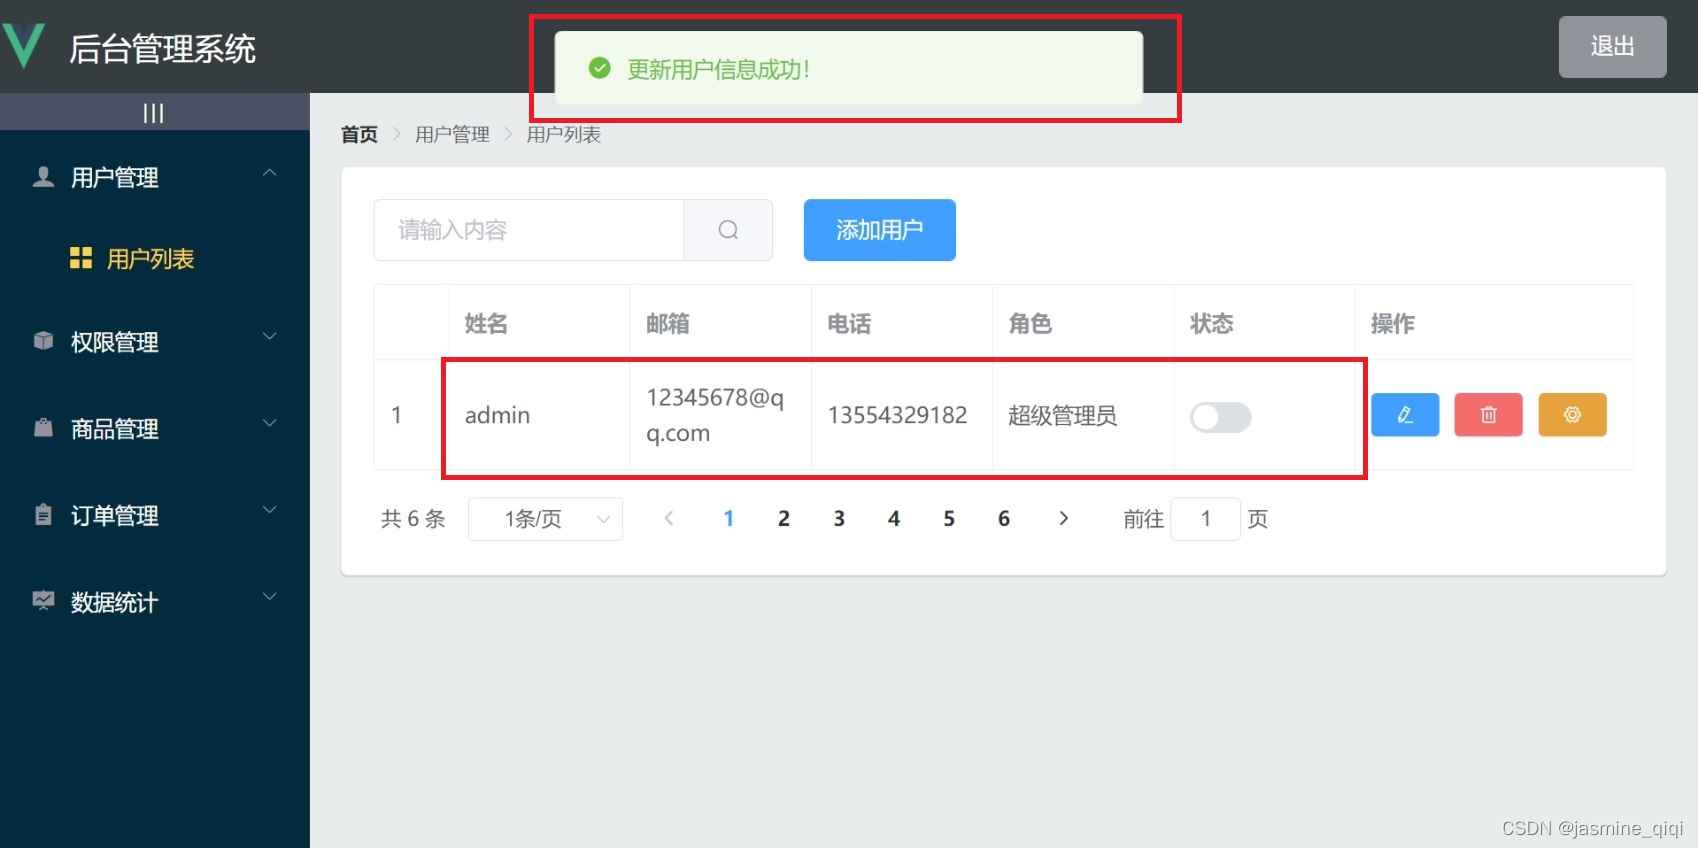Click the user icon beside 用户管理
The image size is (1698, 848).
tap(43, 177)
